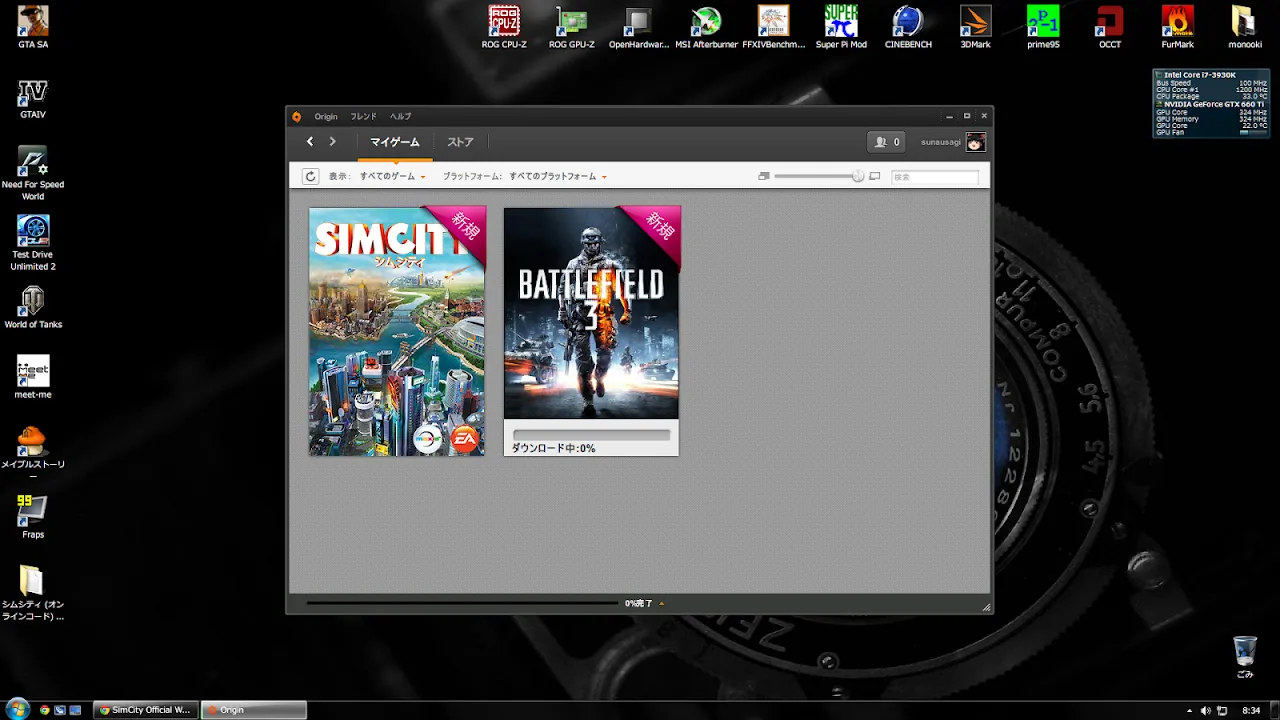This screenshot has width=1280, height=720.
Task: Open the friends list counter icon
Action: [x=886, y=142]
